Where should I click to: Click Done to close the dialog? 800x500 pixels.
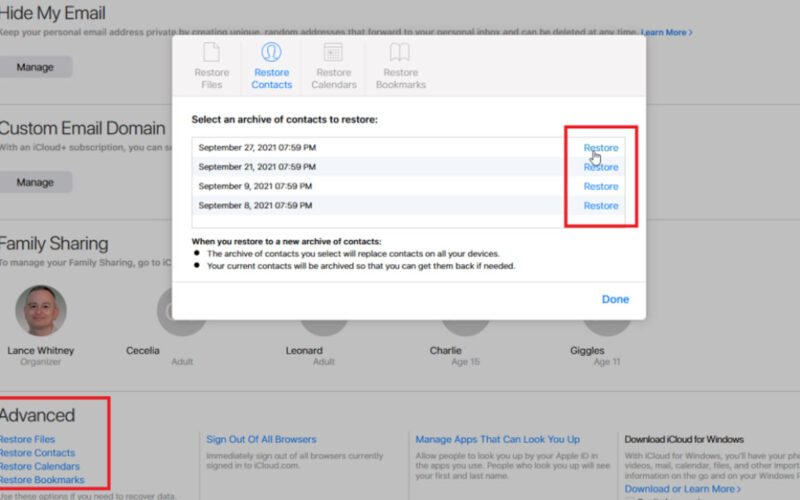615,299
